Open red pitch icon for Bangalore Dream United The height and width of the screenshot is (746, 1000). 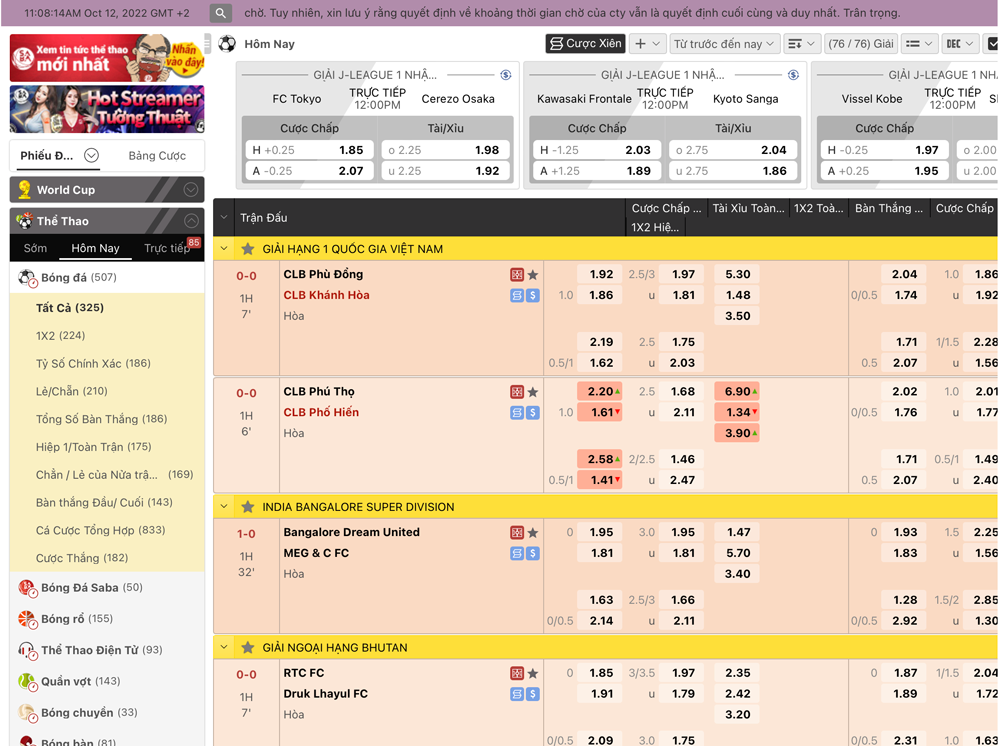[x=517, y=532]
